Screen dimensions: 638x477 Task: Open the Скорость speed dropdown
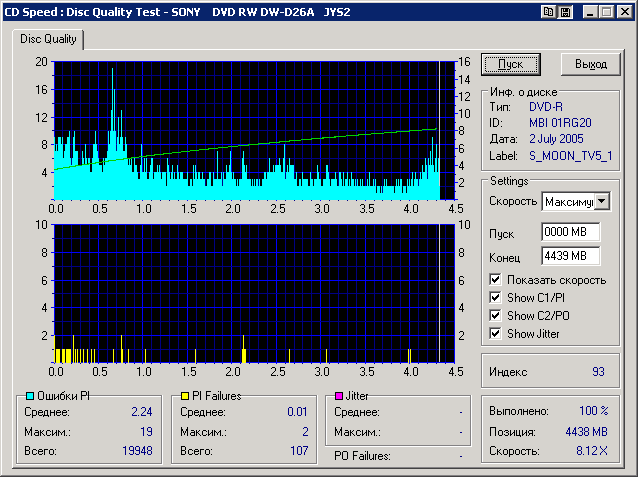click(x=601, y=201)
